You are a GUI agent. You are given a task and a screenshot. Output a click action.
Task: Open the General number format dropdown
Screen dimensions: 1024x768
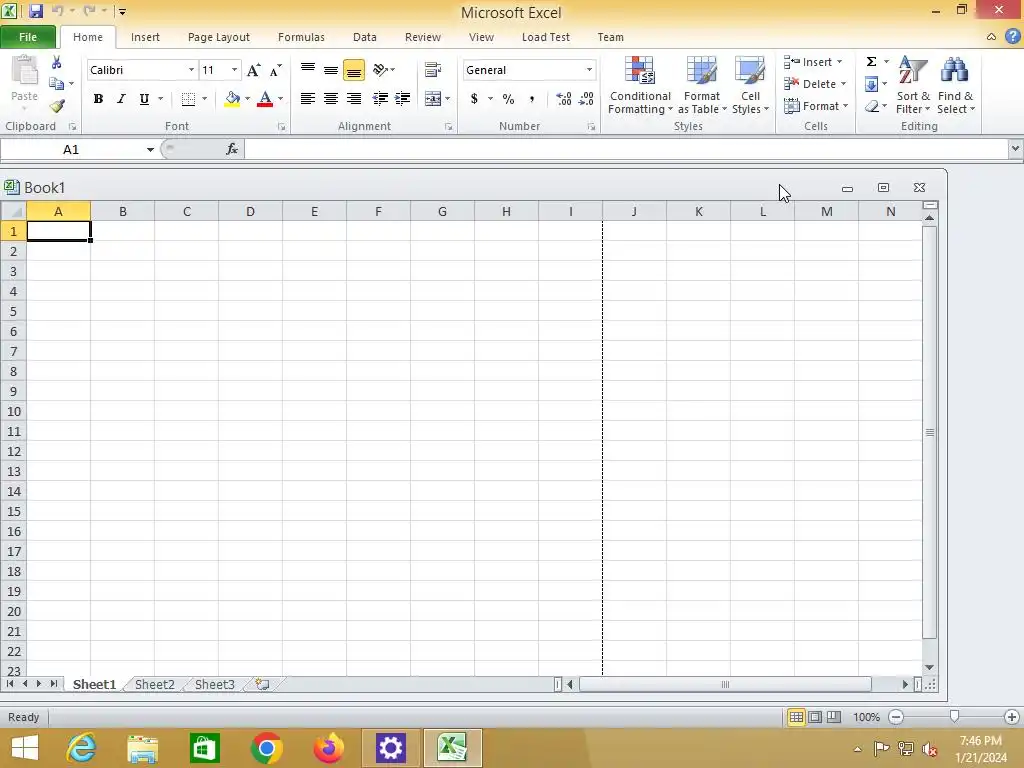[x=589, y=70]
